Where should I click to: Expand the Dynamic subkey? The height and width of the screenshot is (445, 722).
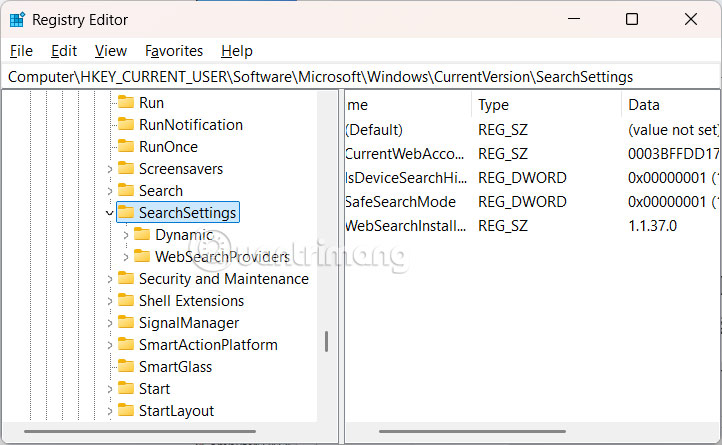tap(126, 235)
